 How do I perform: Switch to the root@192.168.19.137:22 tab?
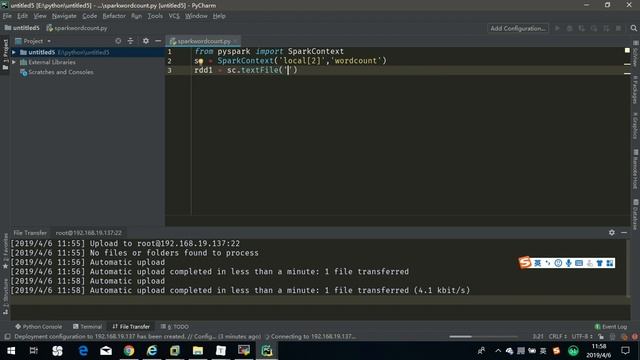(89, 233)
